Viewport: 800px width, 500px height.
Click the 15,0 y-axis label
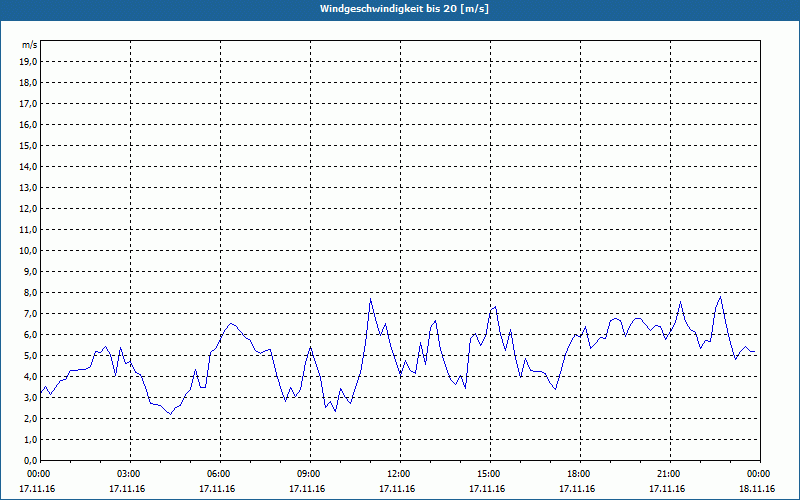point(28,145)
